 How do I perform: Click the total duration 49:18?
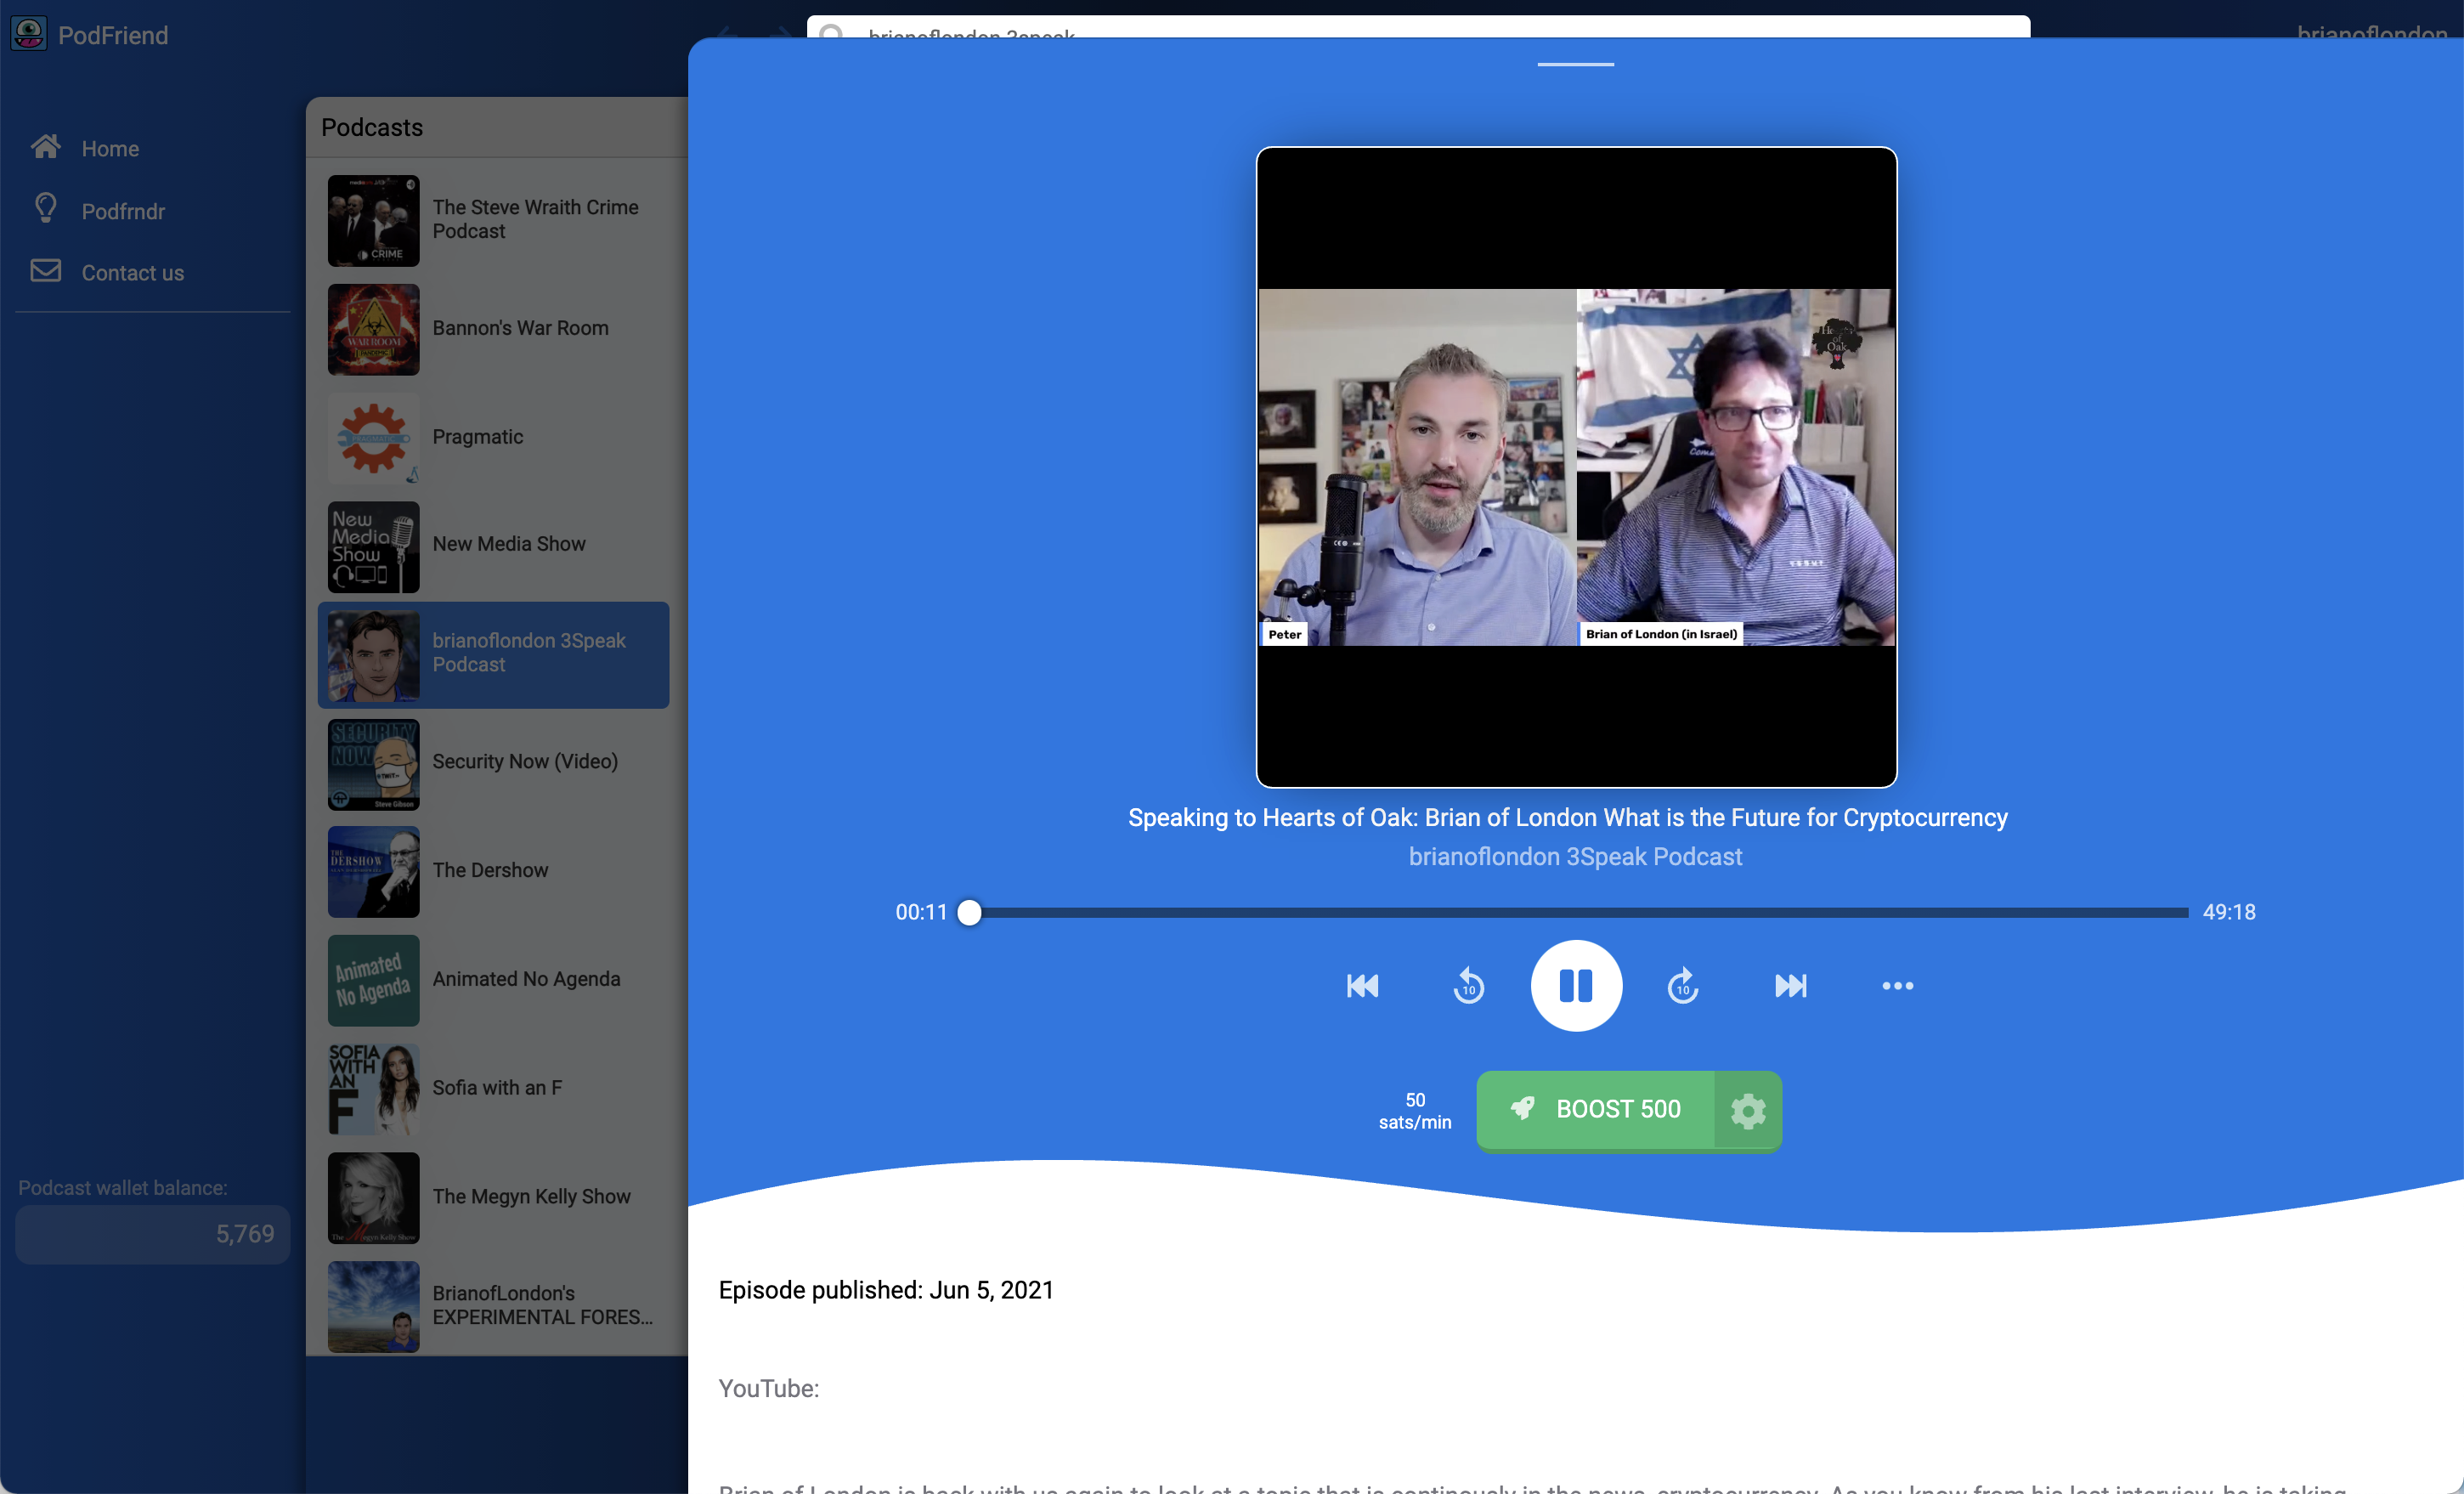2229,912
